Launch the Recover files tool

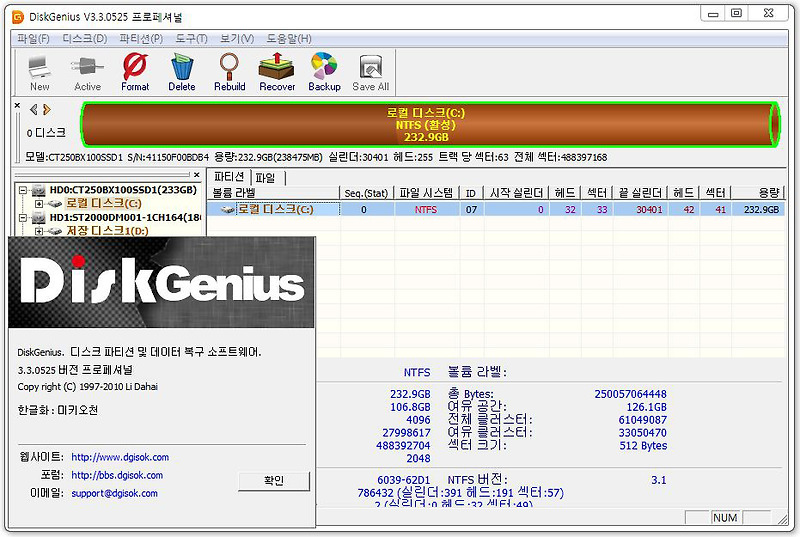click(x=277, y=72)
